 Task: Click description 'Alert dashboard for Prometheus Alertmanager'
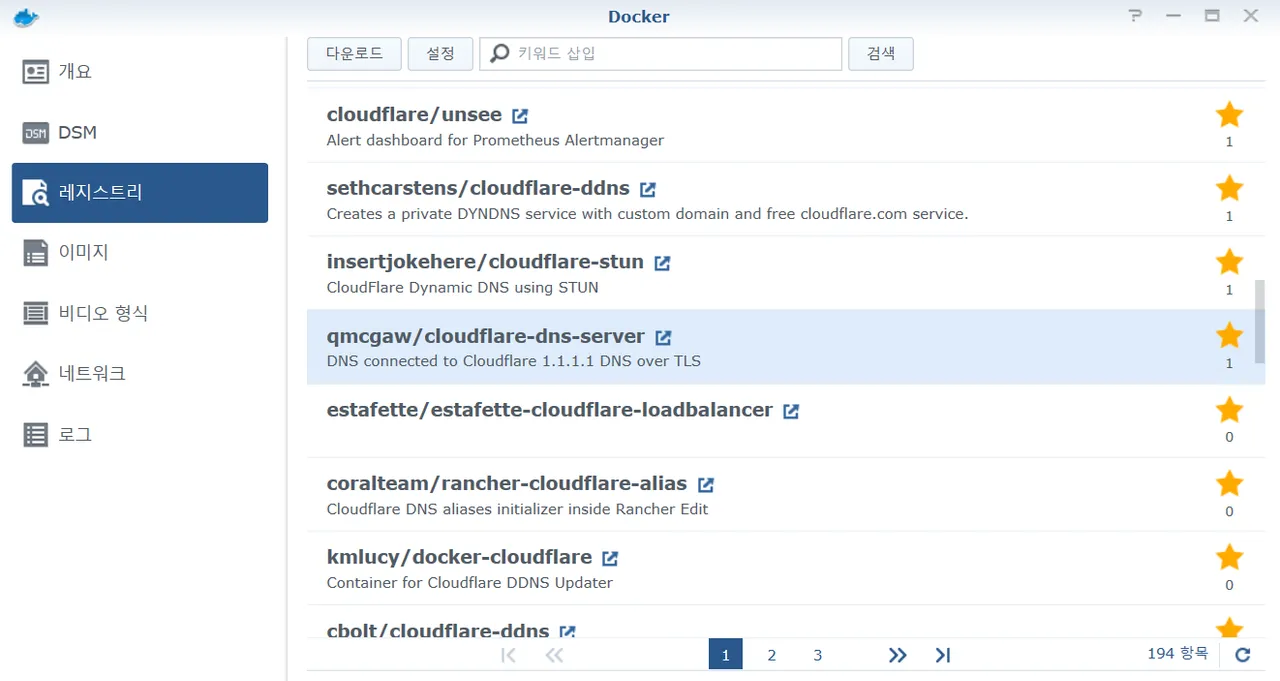click(495, 140)
